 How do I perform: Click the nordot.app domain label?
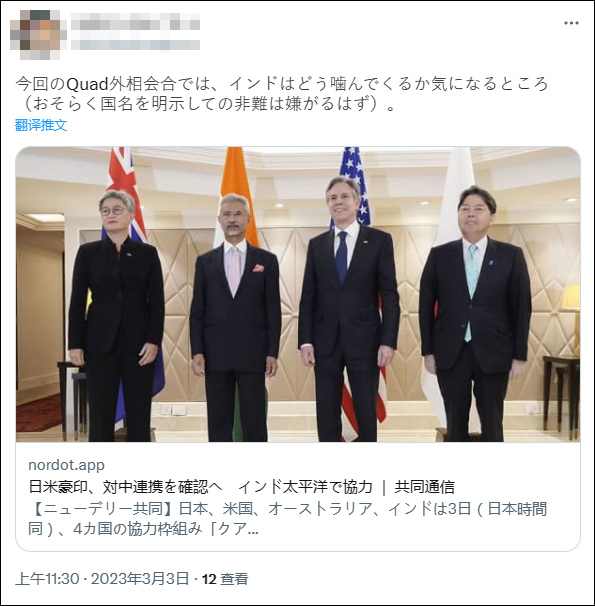point(66,465)
